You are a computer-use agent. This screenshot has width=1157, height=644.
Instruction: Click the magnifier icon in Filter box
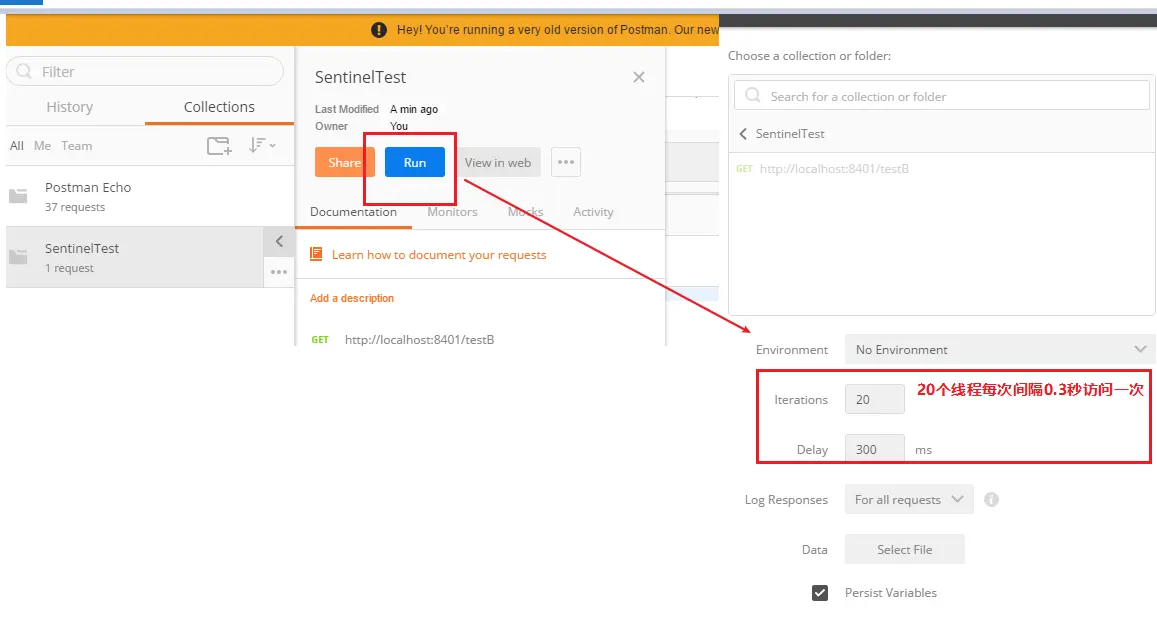(24, 72)
